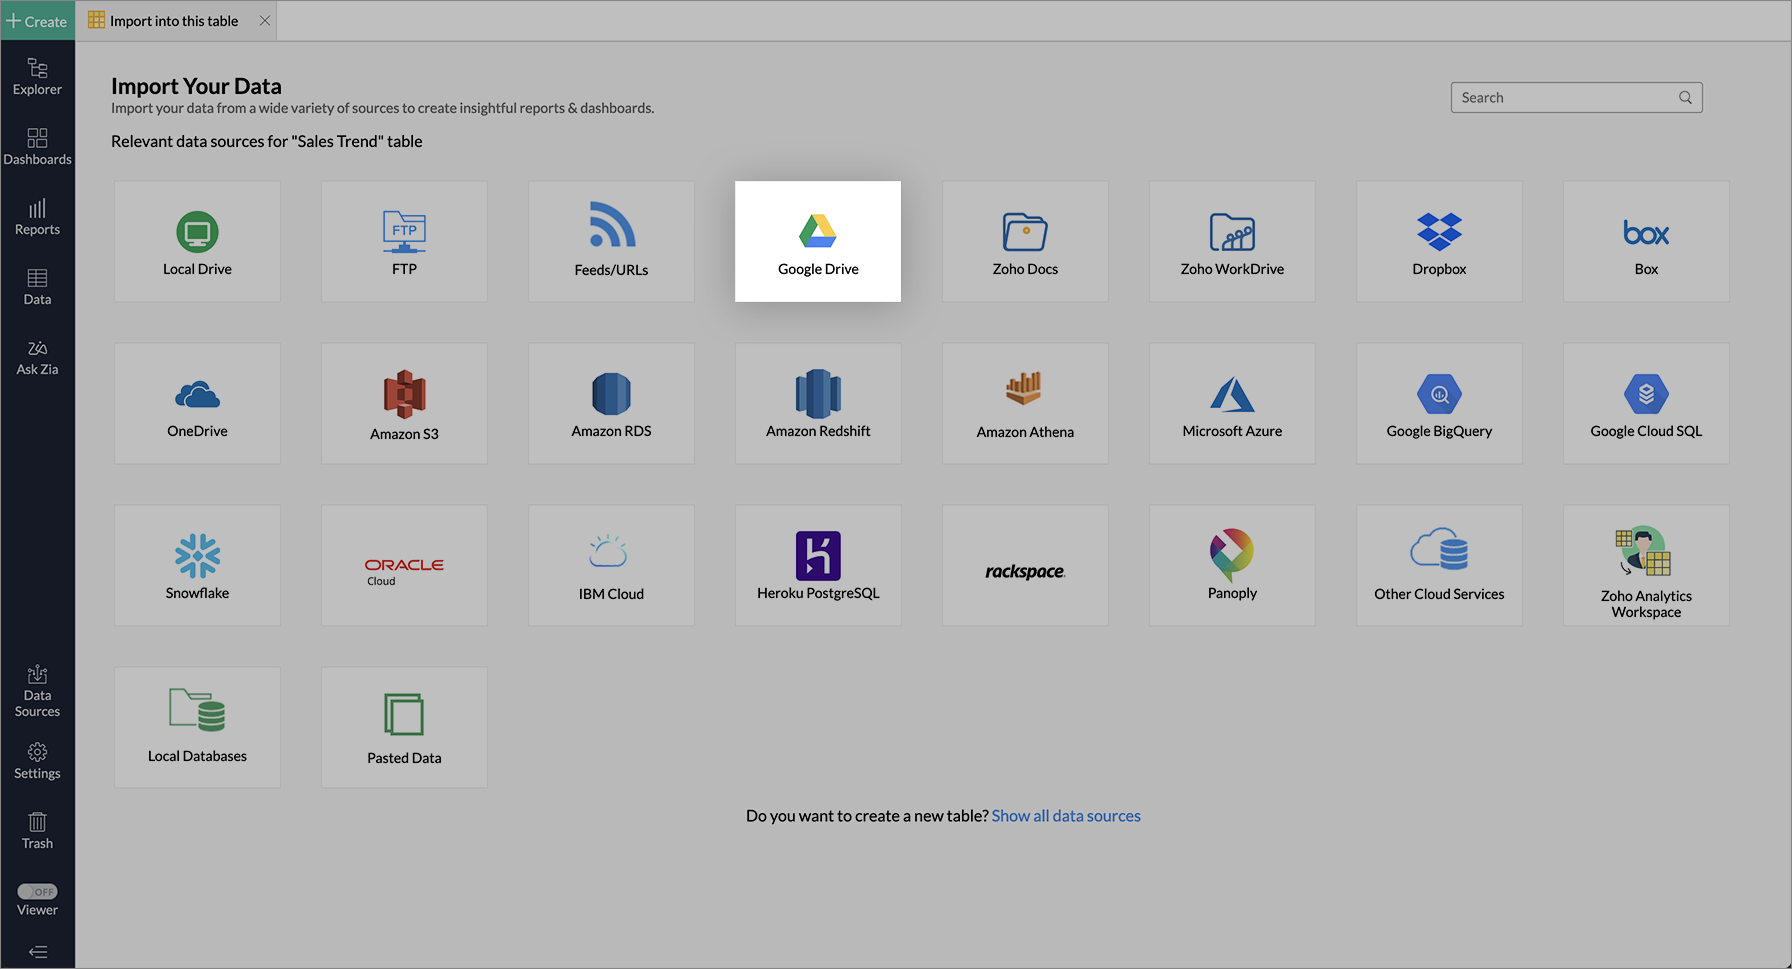The height and width of the screenshot is (969, 1792).
Task: Select Google Drive as import source
Action: click(x=817, y=241)
